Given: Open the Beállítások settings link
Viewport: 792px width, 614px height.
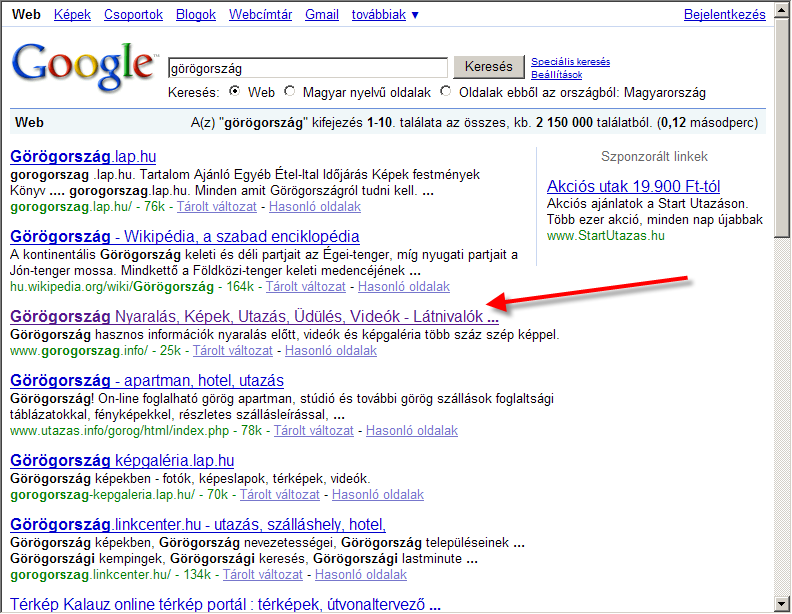Looking at the screenshot, I should click(x=556, y=75).
